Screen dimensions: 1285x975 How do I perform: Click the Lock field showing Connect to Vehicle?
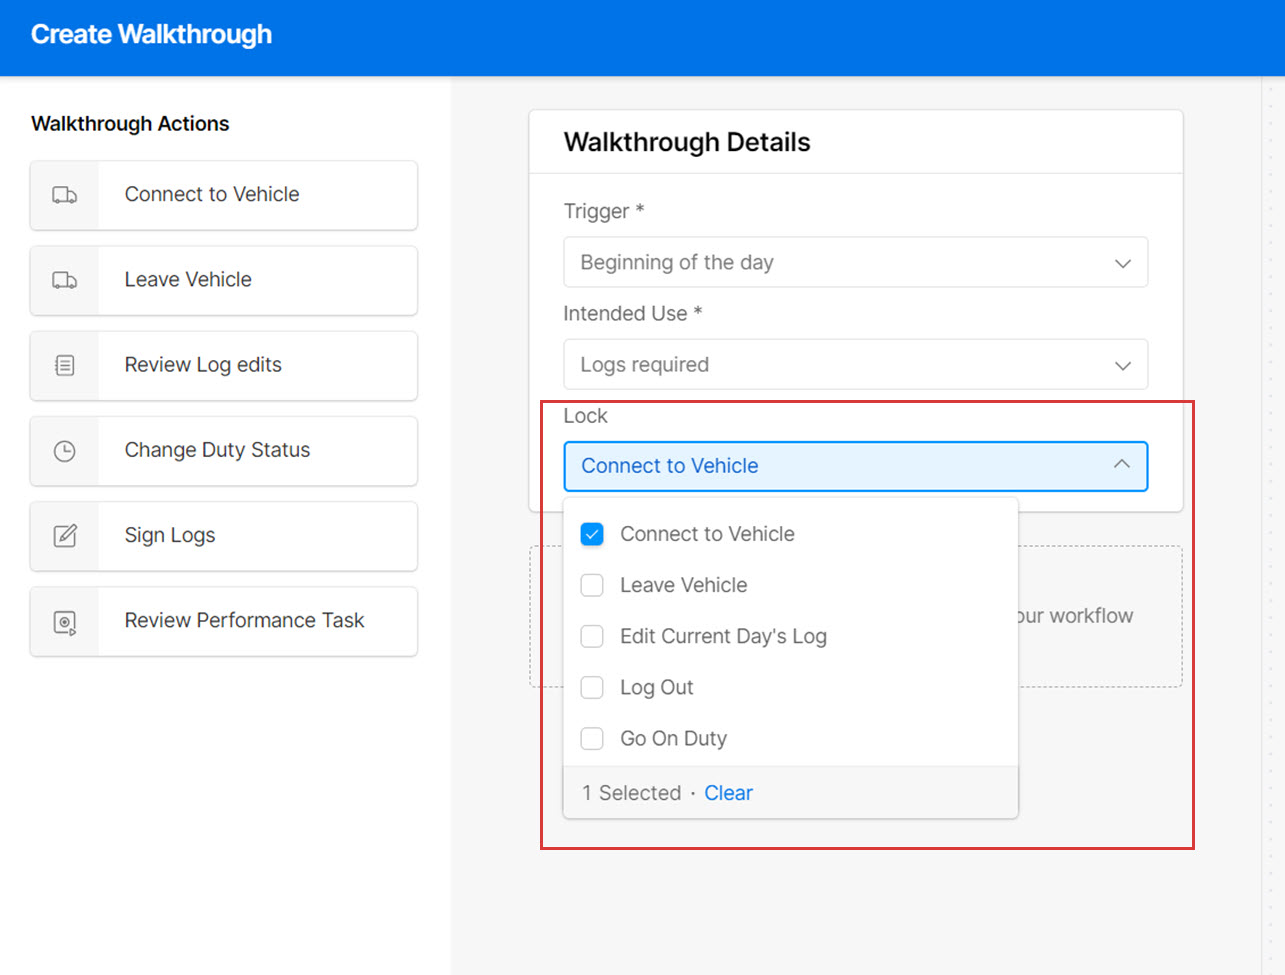(855, 466)
